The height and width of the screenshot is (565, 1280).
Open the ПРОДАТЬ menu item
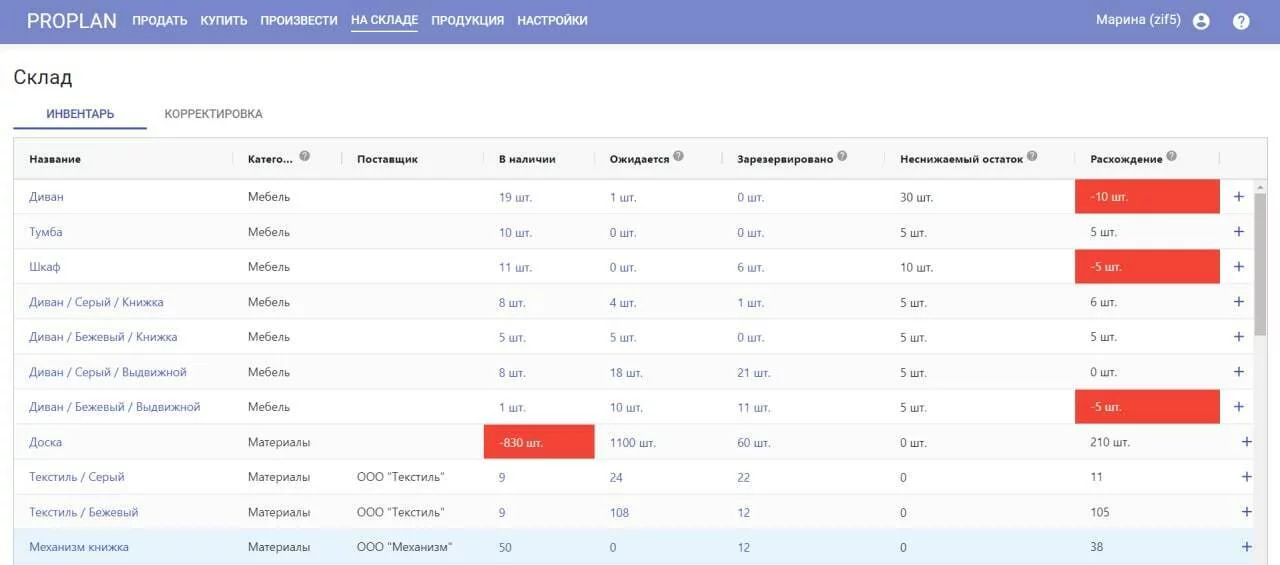160,21
